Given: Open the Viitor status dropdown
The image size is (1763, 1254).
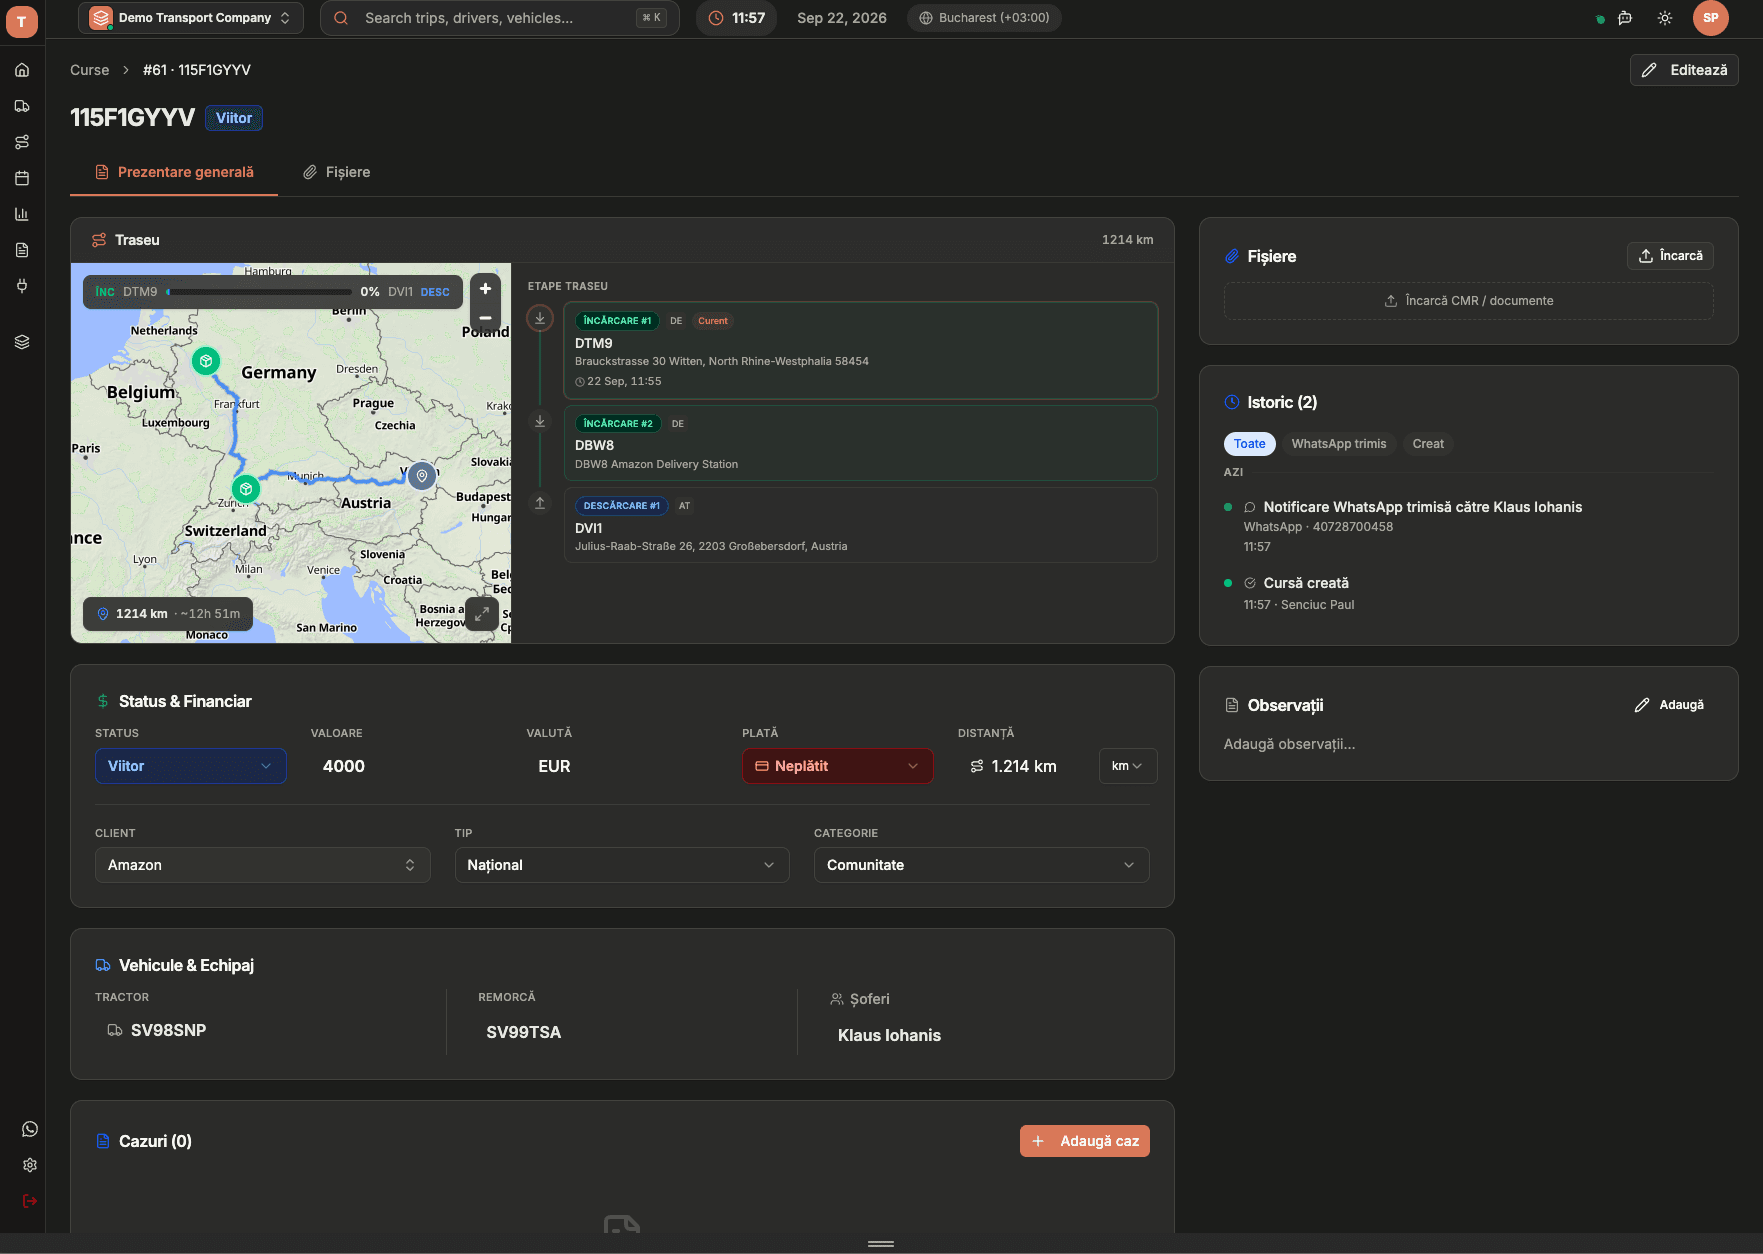Looking at the screenshot, I should tap(191, 766).
